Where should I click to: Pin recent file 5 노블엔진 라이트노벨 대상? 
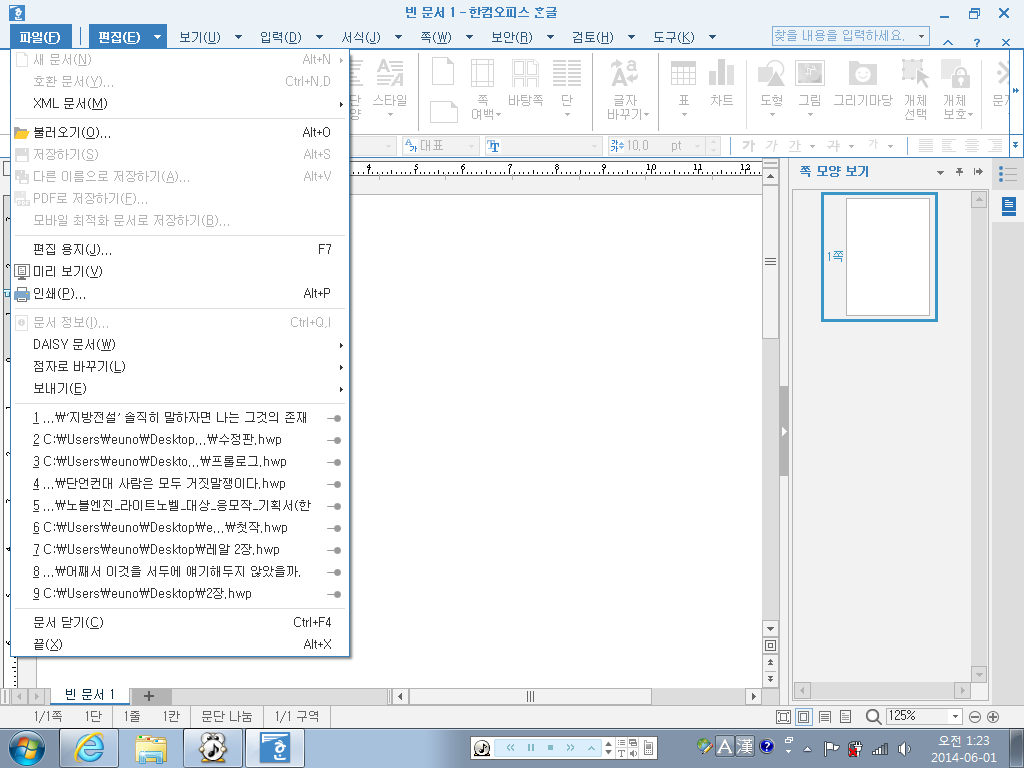coord(334,506)
